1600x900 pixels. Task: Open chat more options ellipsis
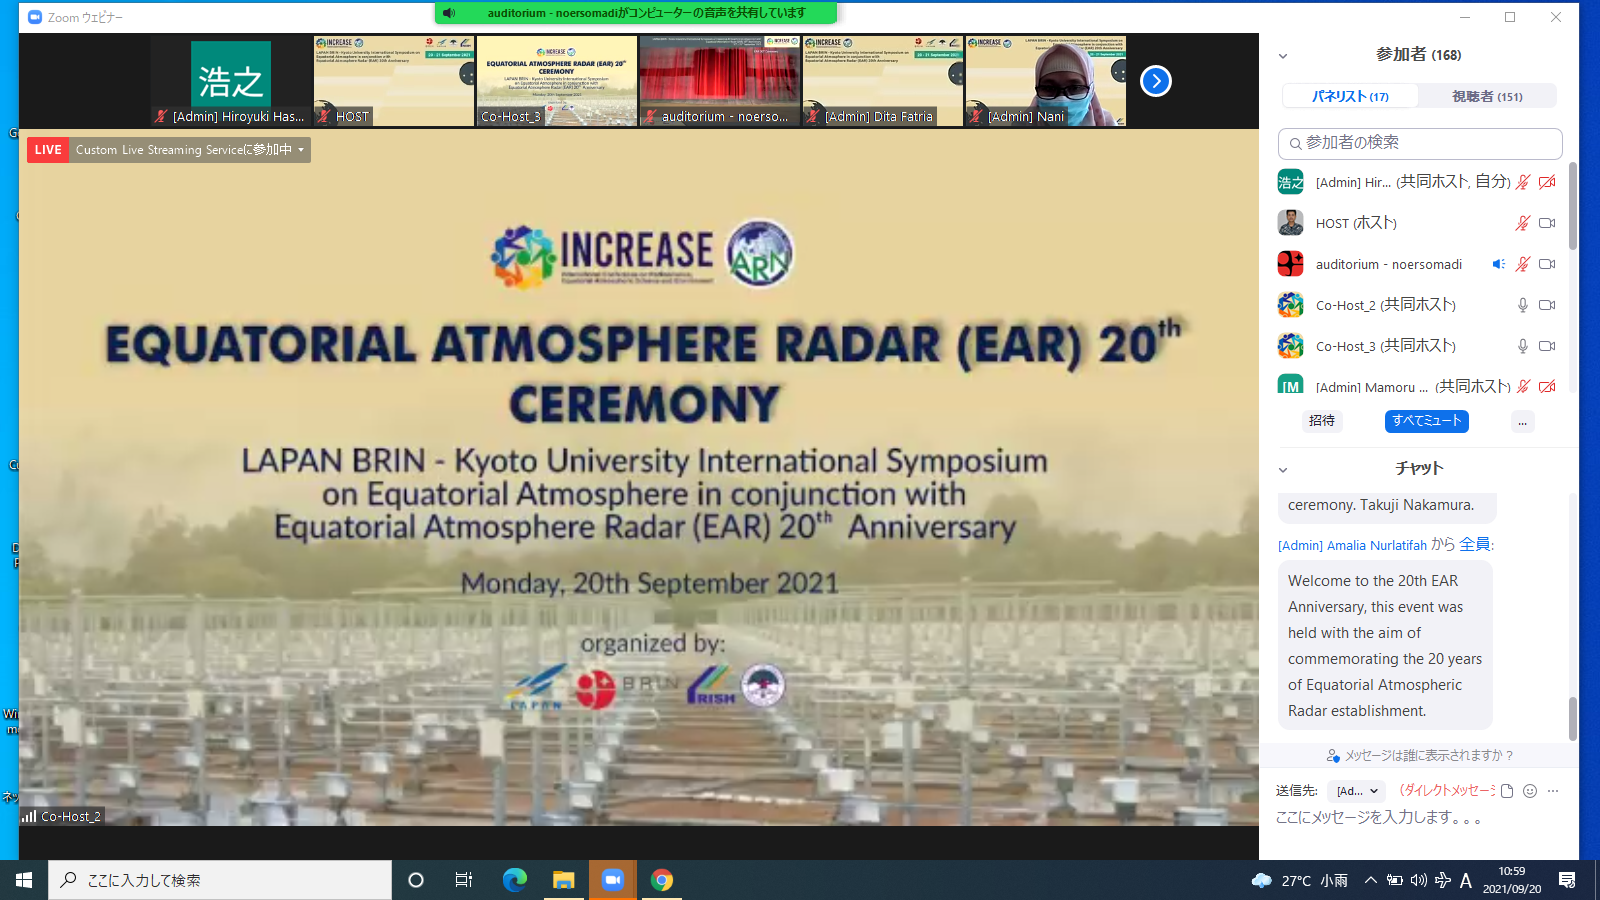pos(1553,791)
